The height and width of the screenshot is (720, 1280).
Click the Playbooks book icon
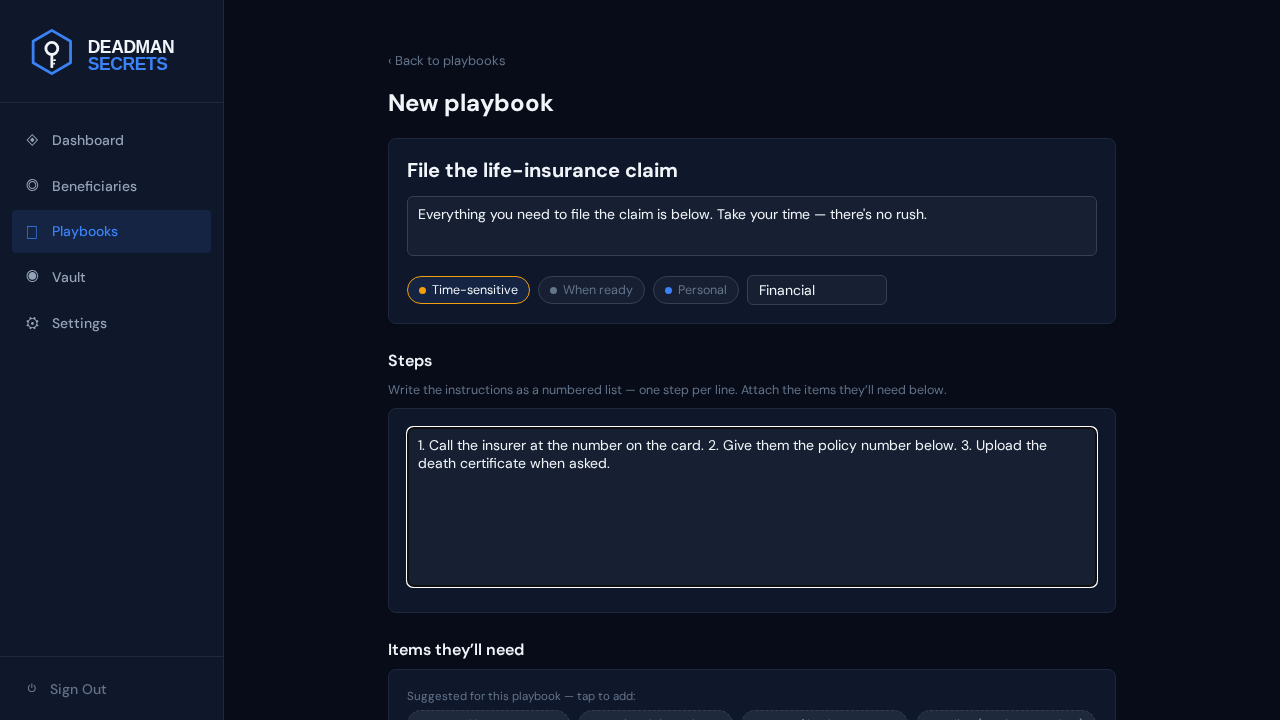click(x=32, y=232)
